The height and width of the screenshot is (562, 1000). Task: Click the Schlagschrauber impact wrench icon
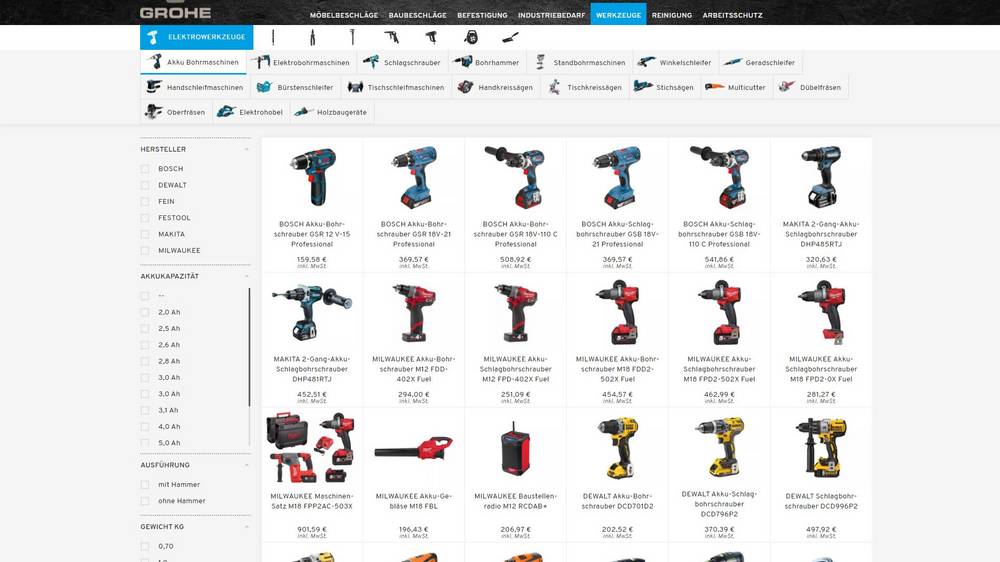[x=371, y=63]
